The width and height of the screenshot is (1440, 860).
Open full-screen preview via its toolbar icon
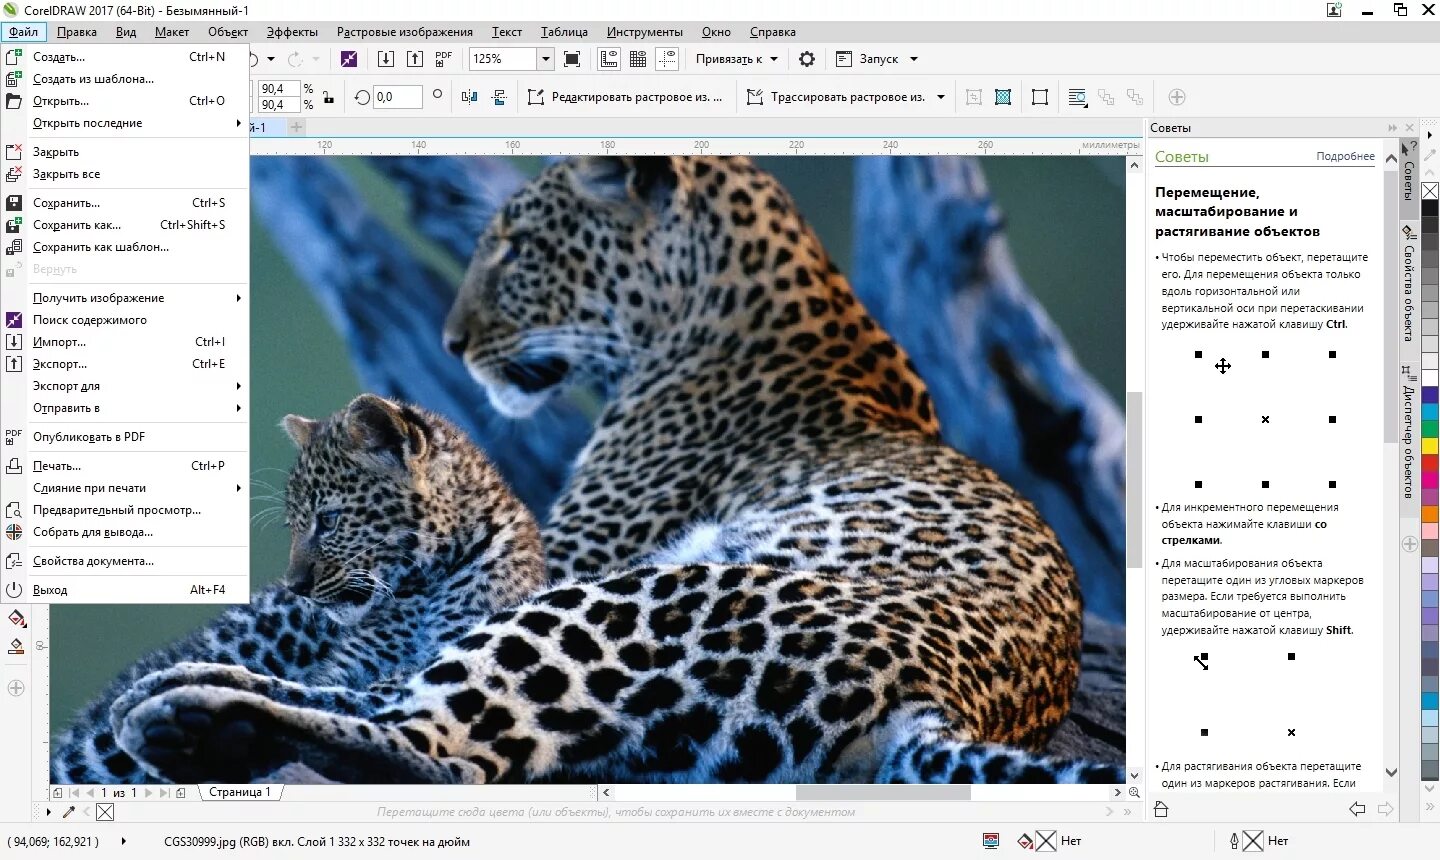(x=572, y=59)
